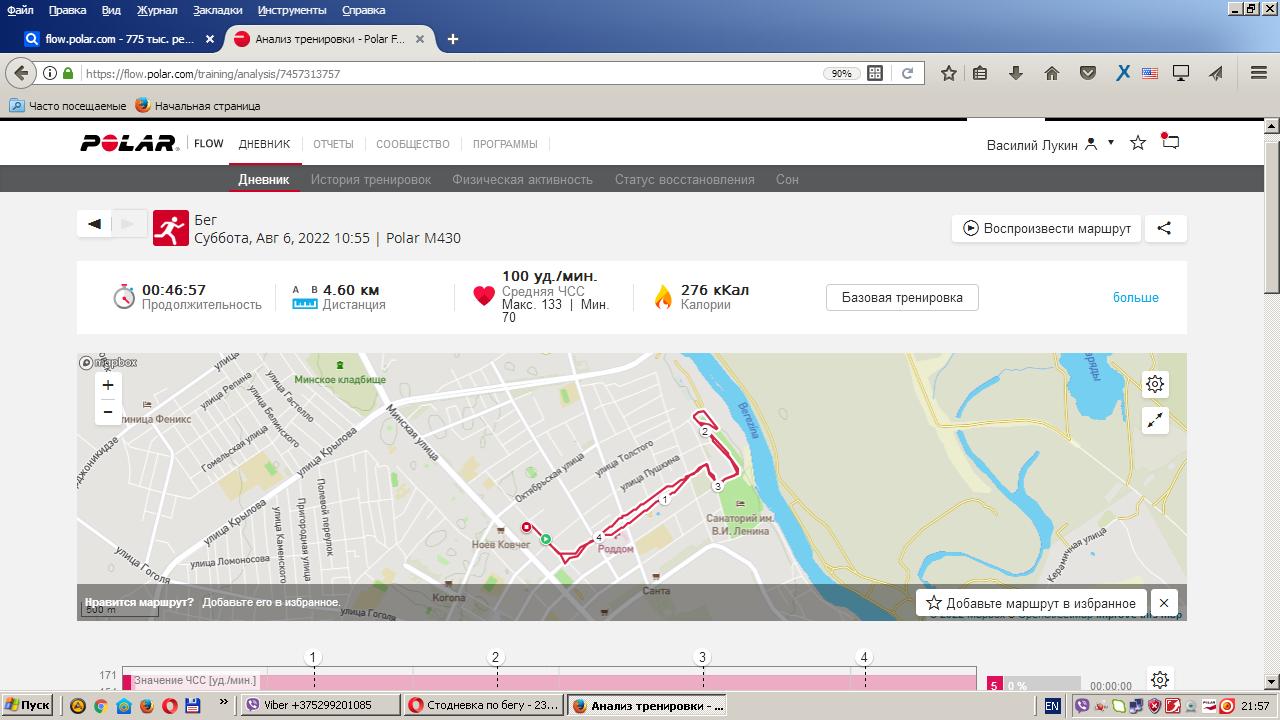Close the favorite route banner
Viewport: 1280px width, 720px height.
pyautogui.click(x=1163, y=603)
